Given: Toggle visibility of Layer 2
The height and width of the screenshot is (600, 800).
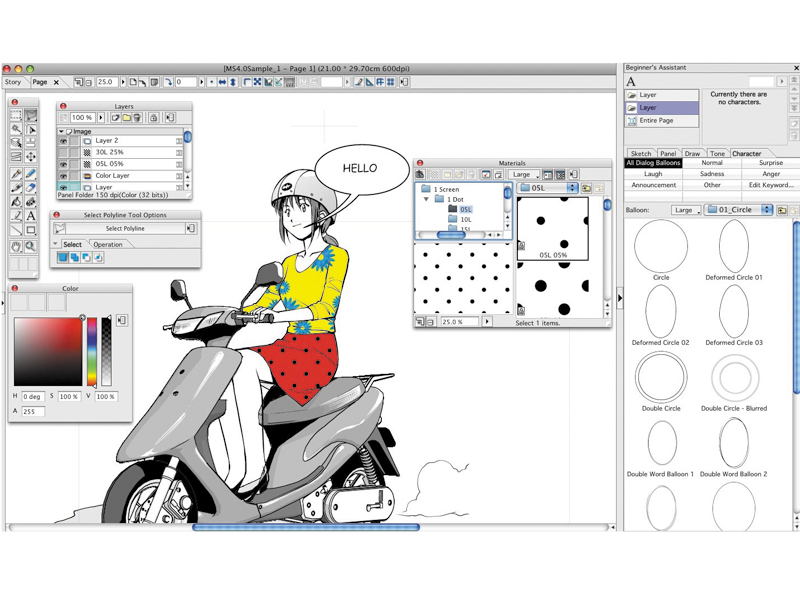Looking at the screenshot, I should tap(63, 141).
